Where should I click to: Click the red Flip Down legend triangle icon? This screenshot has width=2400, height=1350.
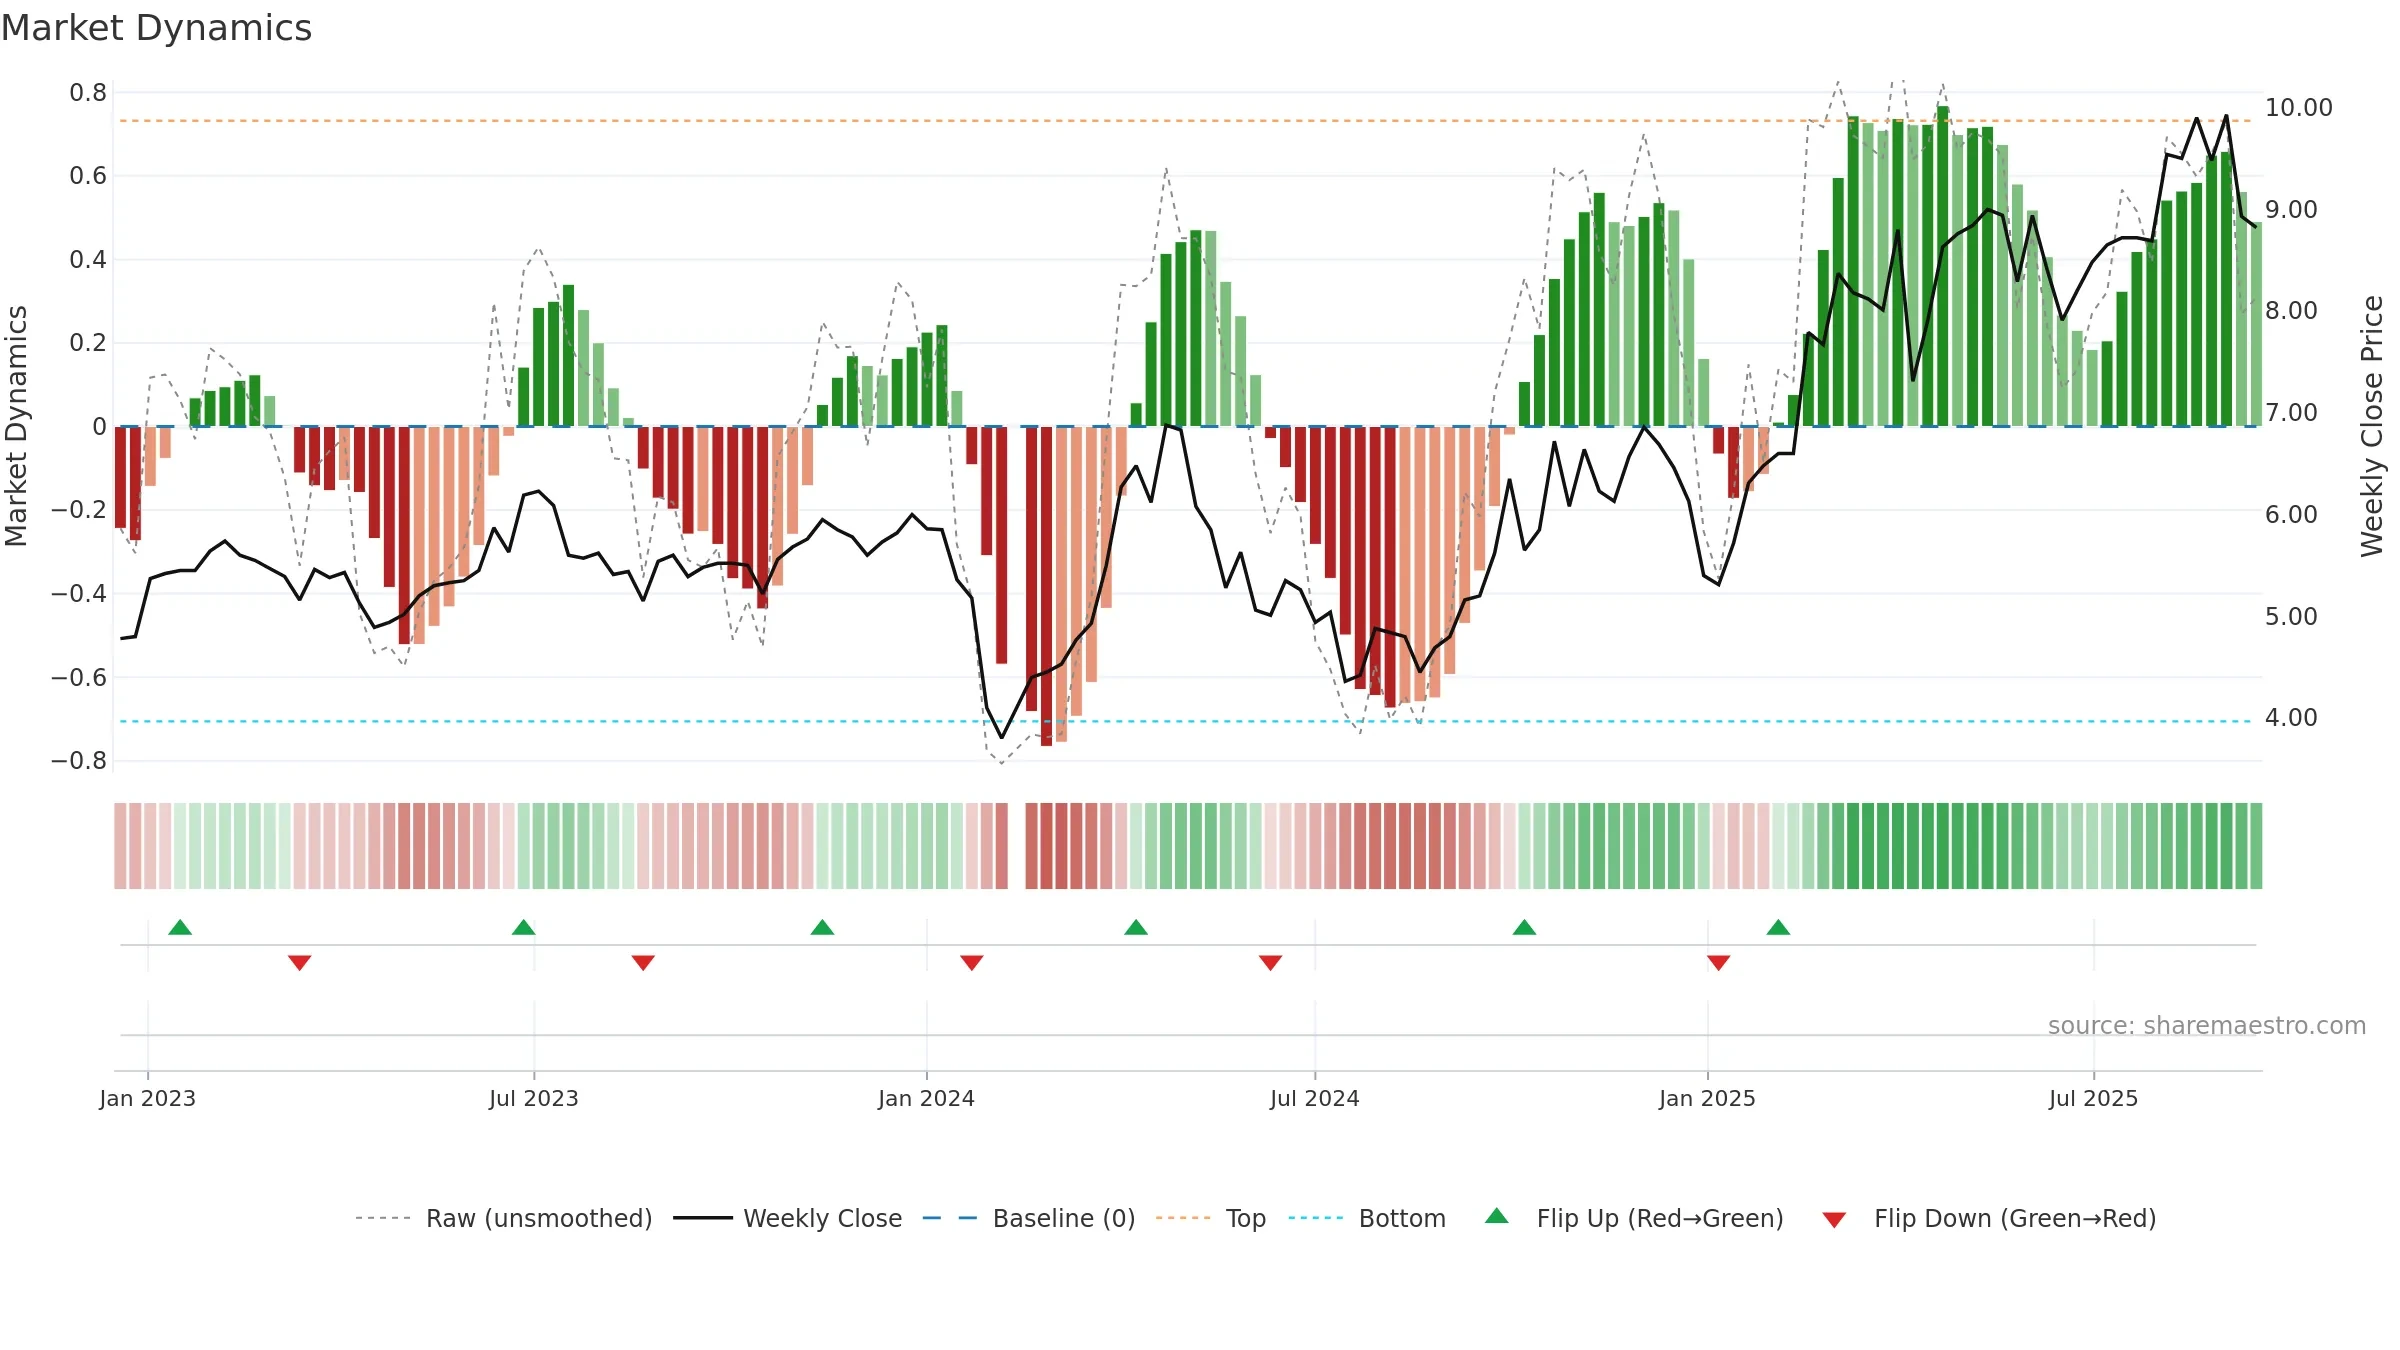(x=1834, y=1220)
